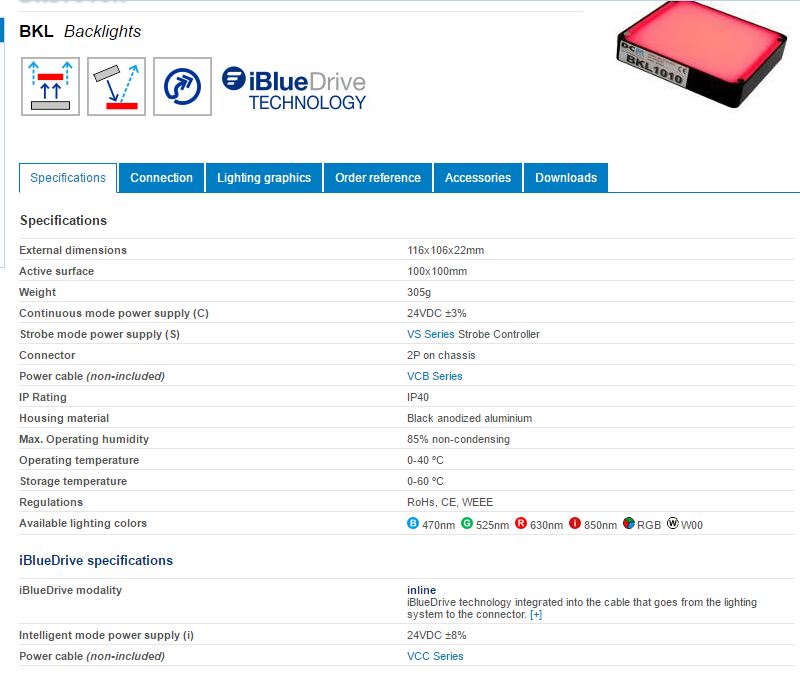Click the '0-60 °C' storage temperature value
This screenshot has width=800, height=678.
tap(426, 481)
